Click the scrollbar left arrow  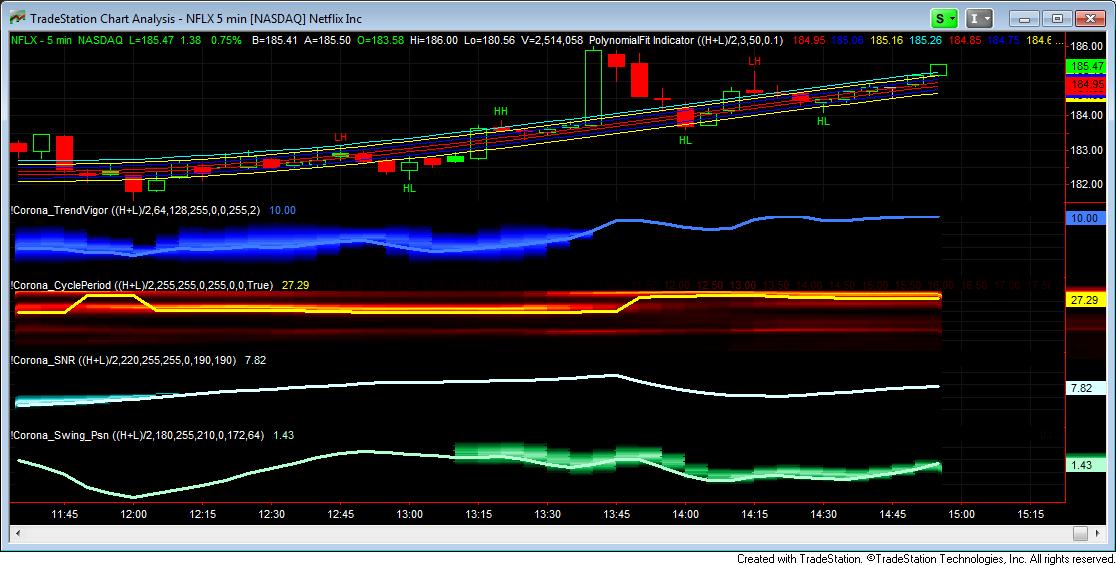[x=18, y=533]
